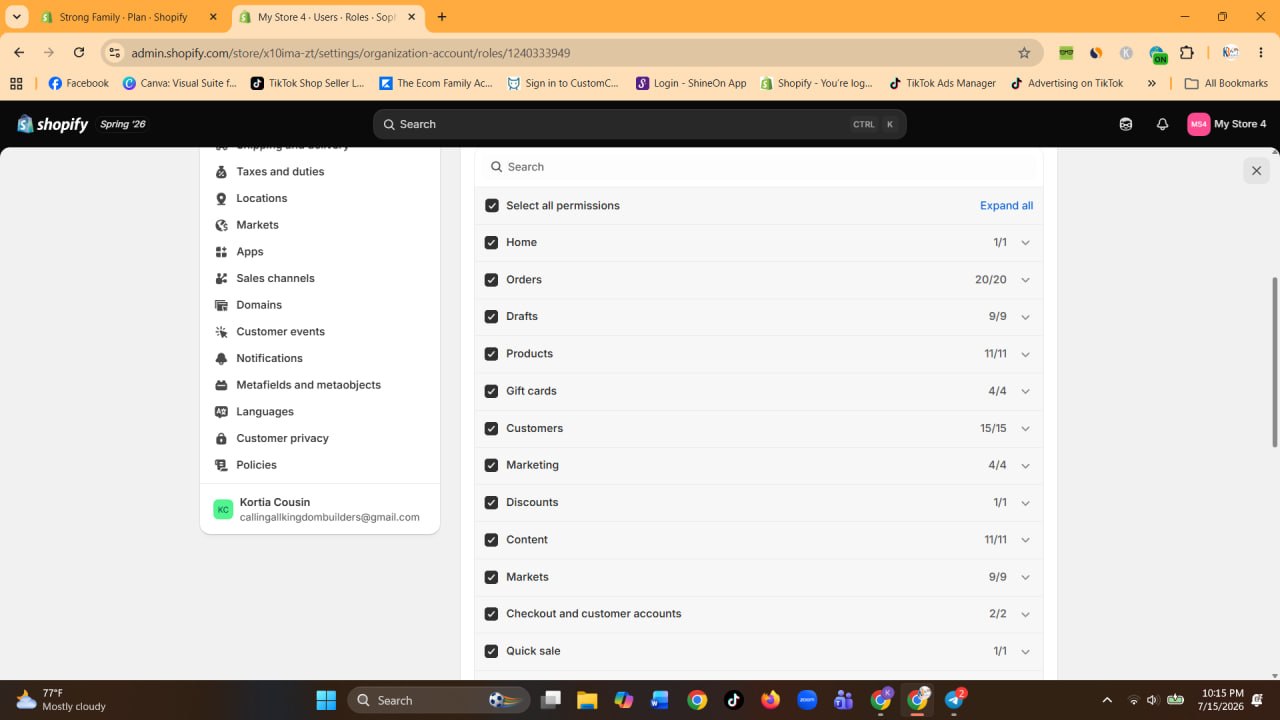Uncheck Select all permissions checkbox

coord(491,206)
